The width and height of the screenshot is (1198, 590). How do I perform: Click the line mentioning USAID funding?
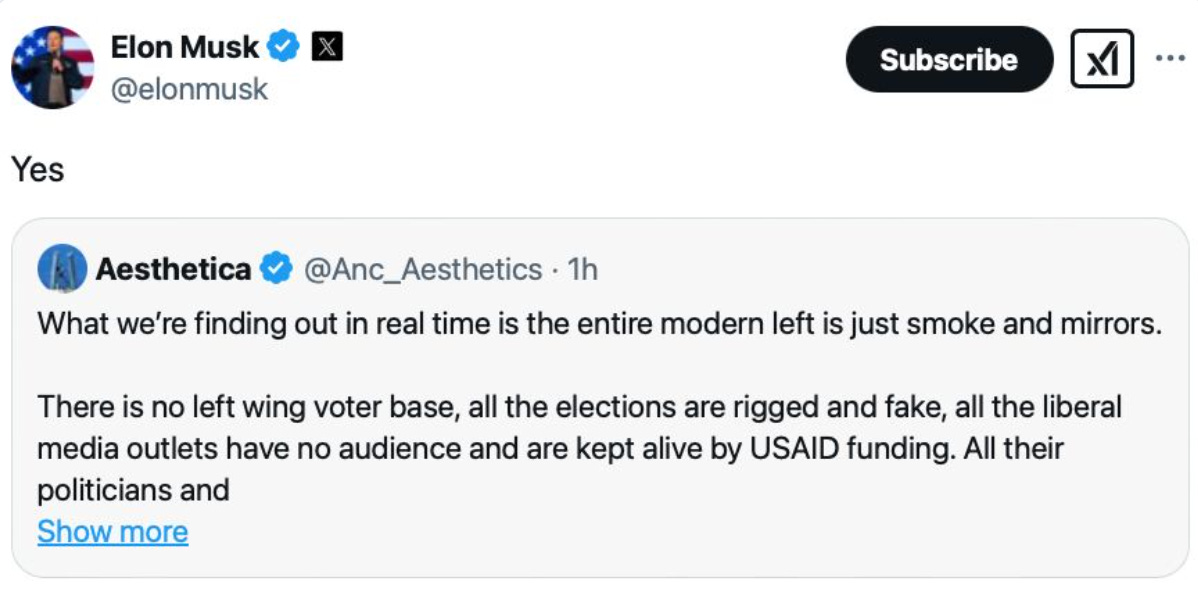tap(549, 448)
